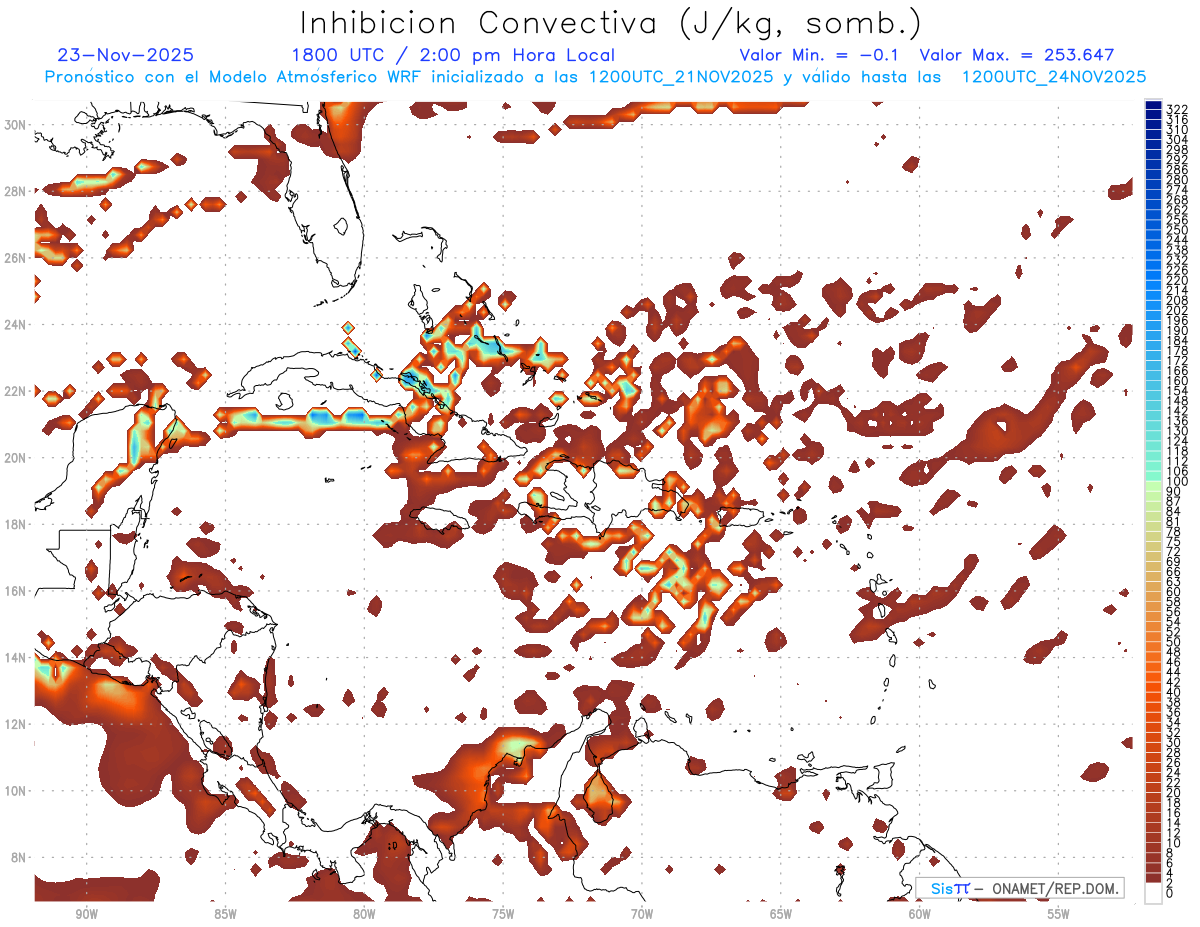This screenshot has height=927, width=1200.
Task: Click the 8N latitude label
Action: (x=18, y=857)
